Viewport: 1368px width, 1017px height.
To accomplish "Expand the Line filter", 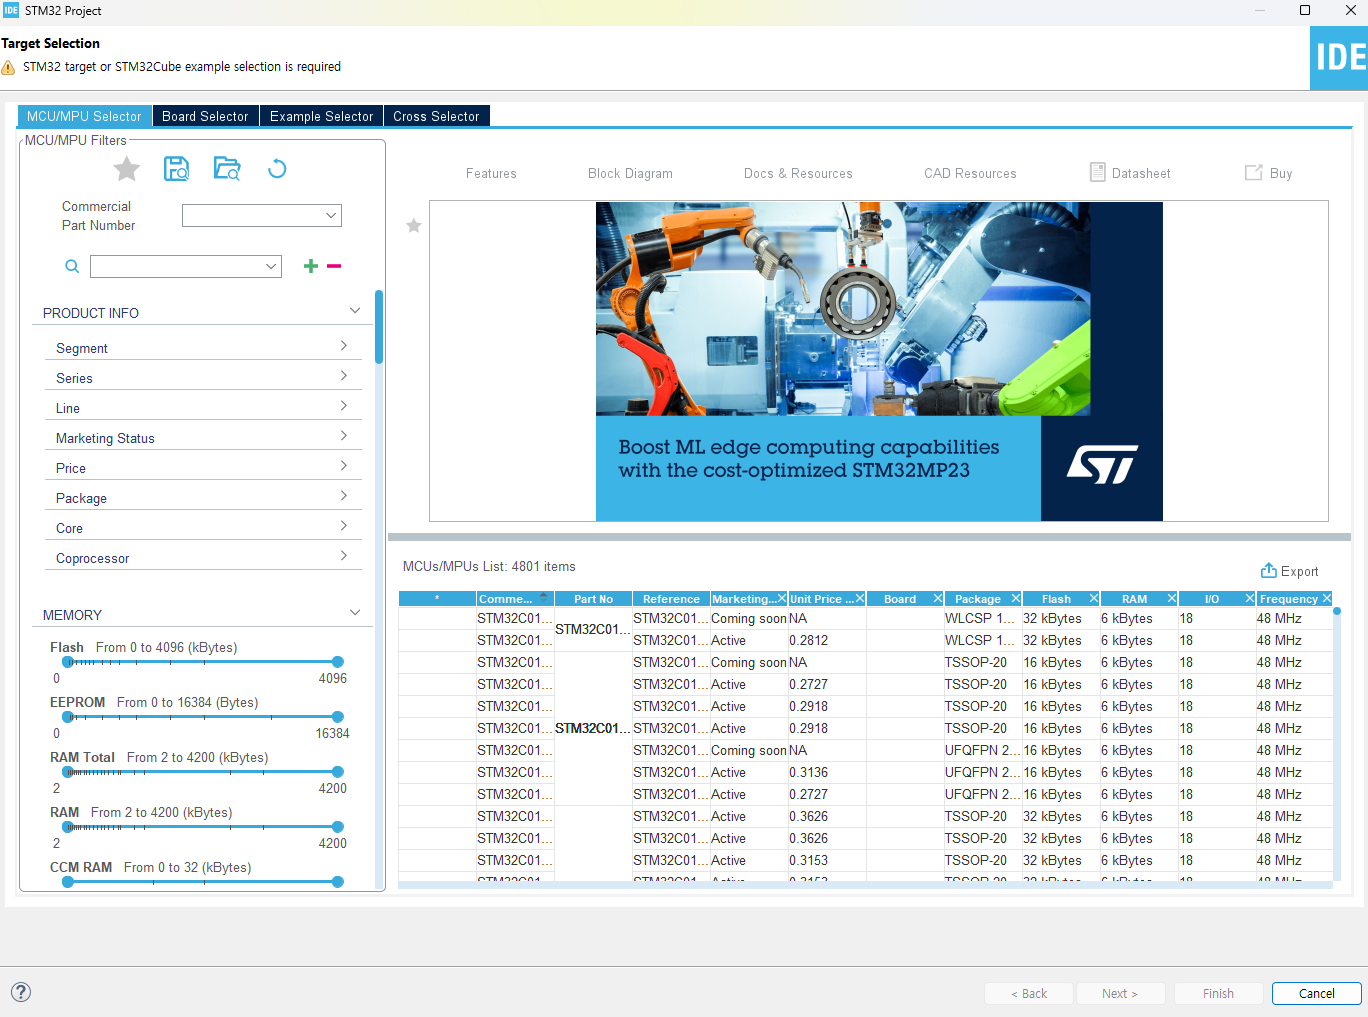I will 344,406.
